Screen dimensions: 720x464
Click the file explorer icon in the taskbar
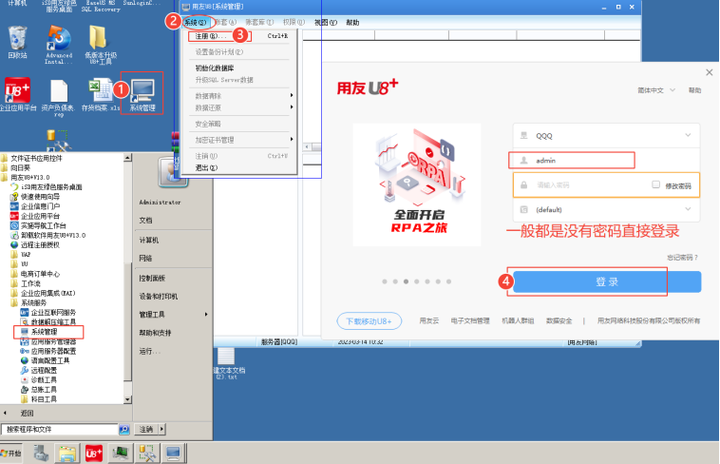67,453
